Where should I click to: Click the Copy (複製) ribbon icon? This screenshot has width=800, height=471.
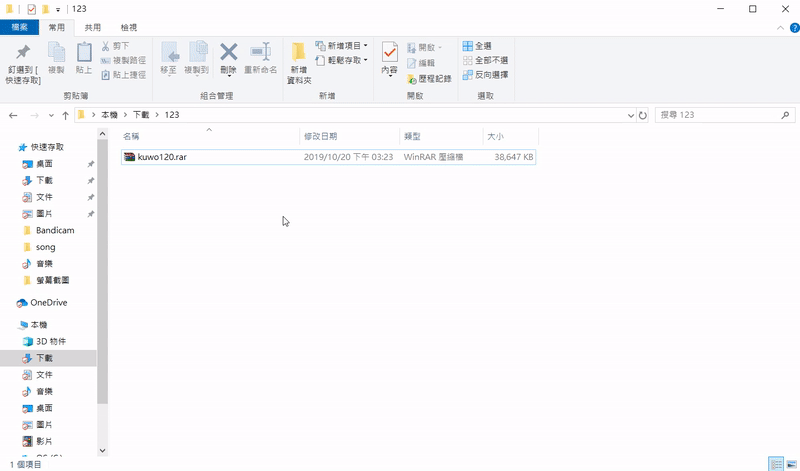coord(56,52)
